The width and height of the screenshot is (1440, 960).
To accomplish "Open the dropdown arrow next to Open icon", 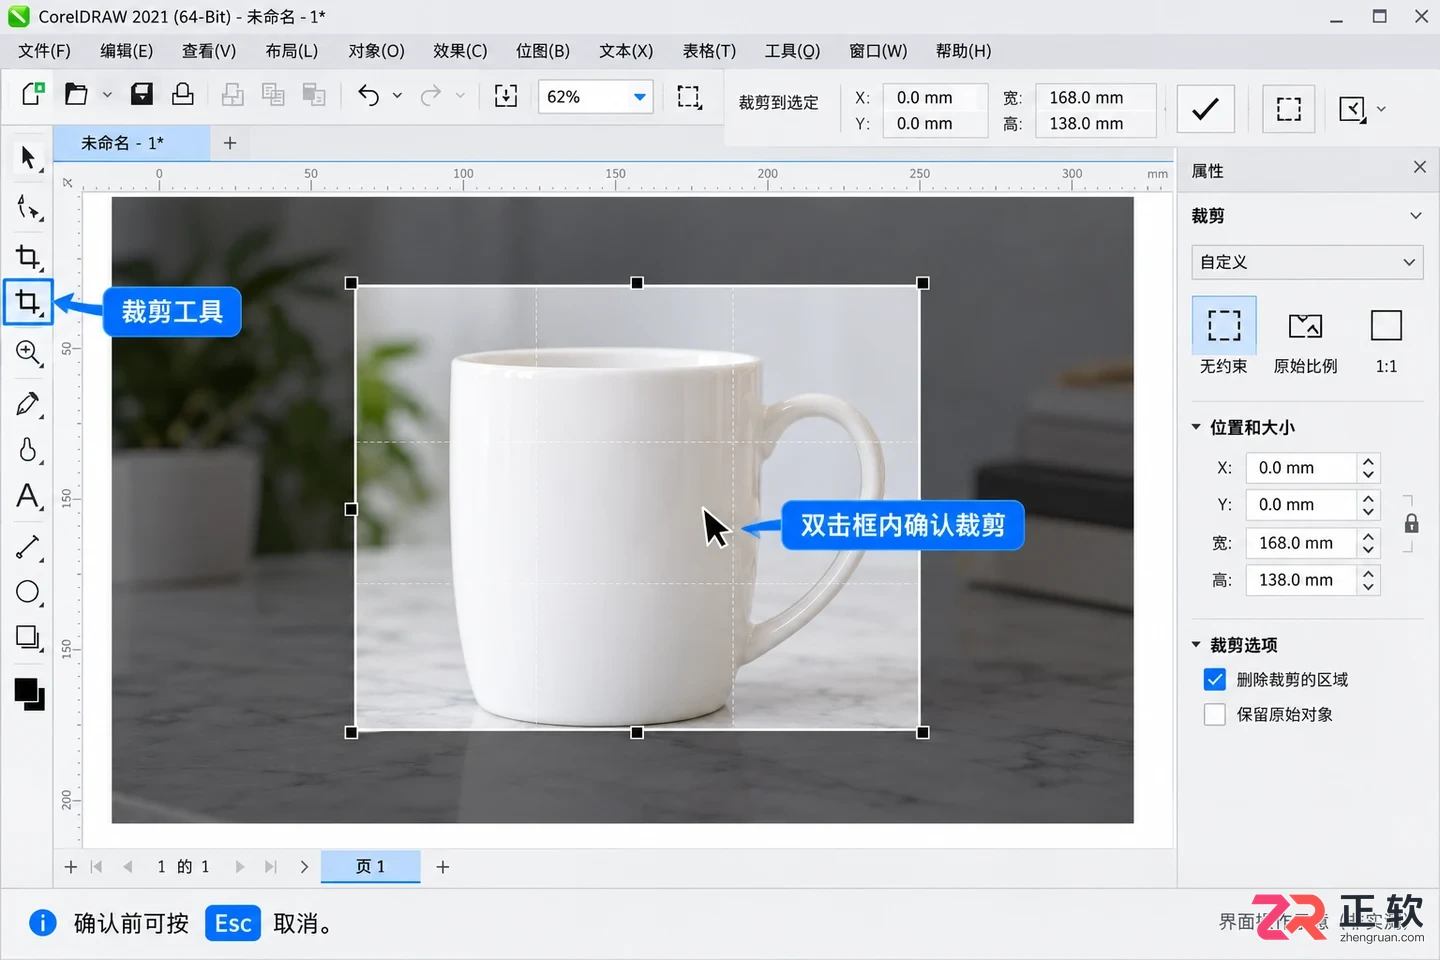I will tap(107, 95).
